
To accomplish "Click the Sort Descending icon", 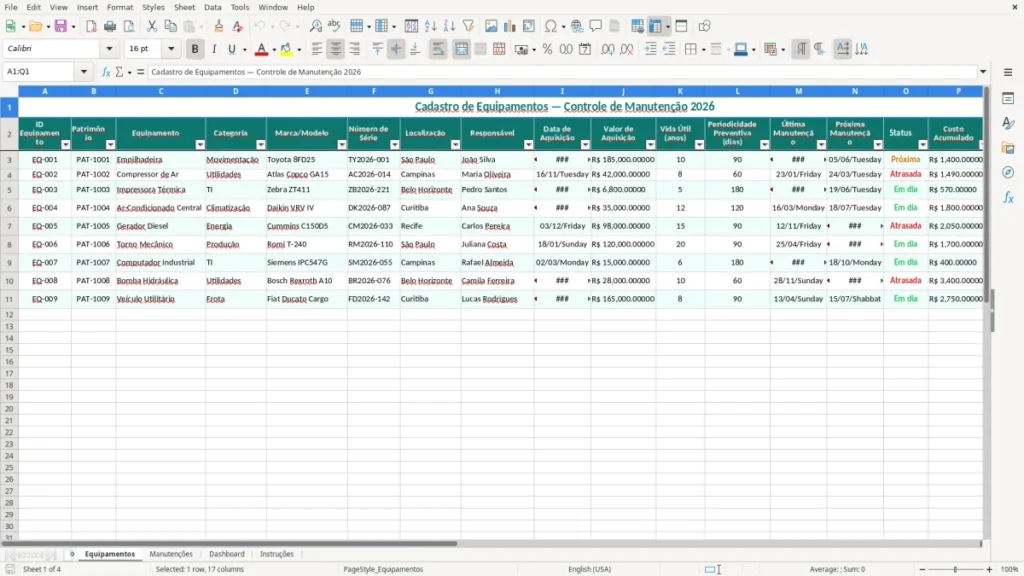I will tap(449, 26).
